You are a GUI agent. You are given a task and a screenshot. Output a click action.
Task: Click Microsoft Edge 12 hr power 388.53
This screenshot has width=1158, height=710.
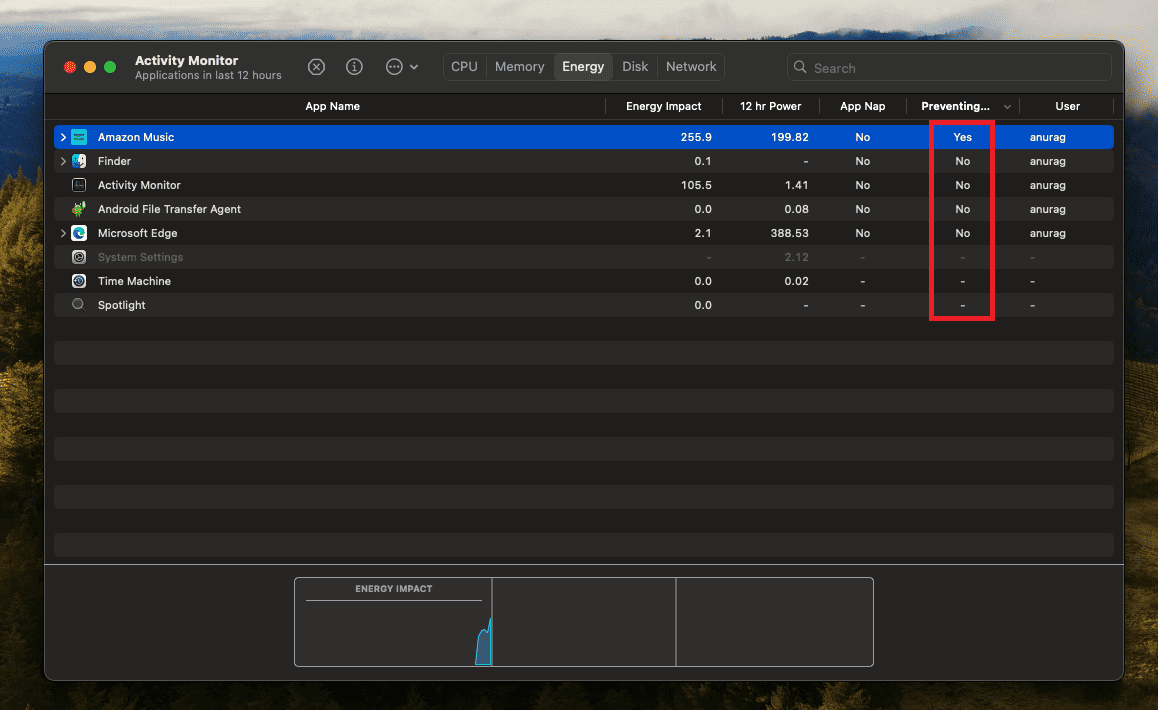point(789,233)
